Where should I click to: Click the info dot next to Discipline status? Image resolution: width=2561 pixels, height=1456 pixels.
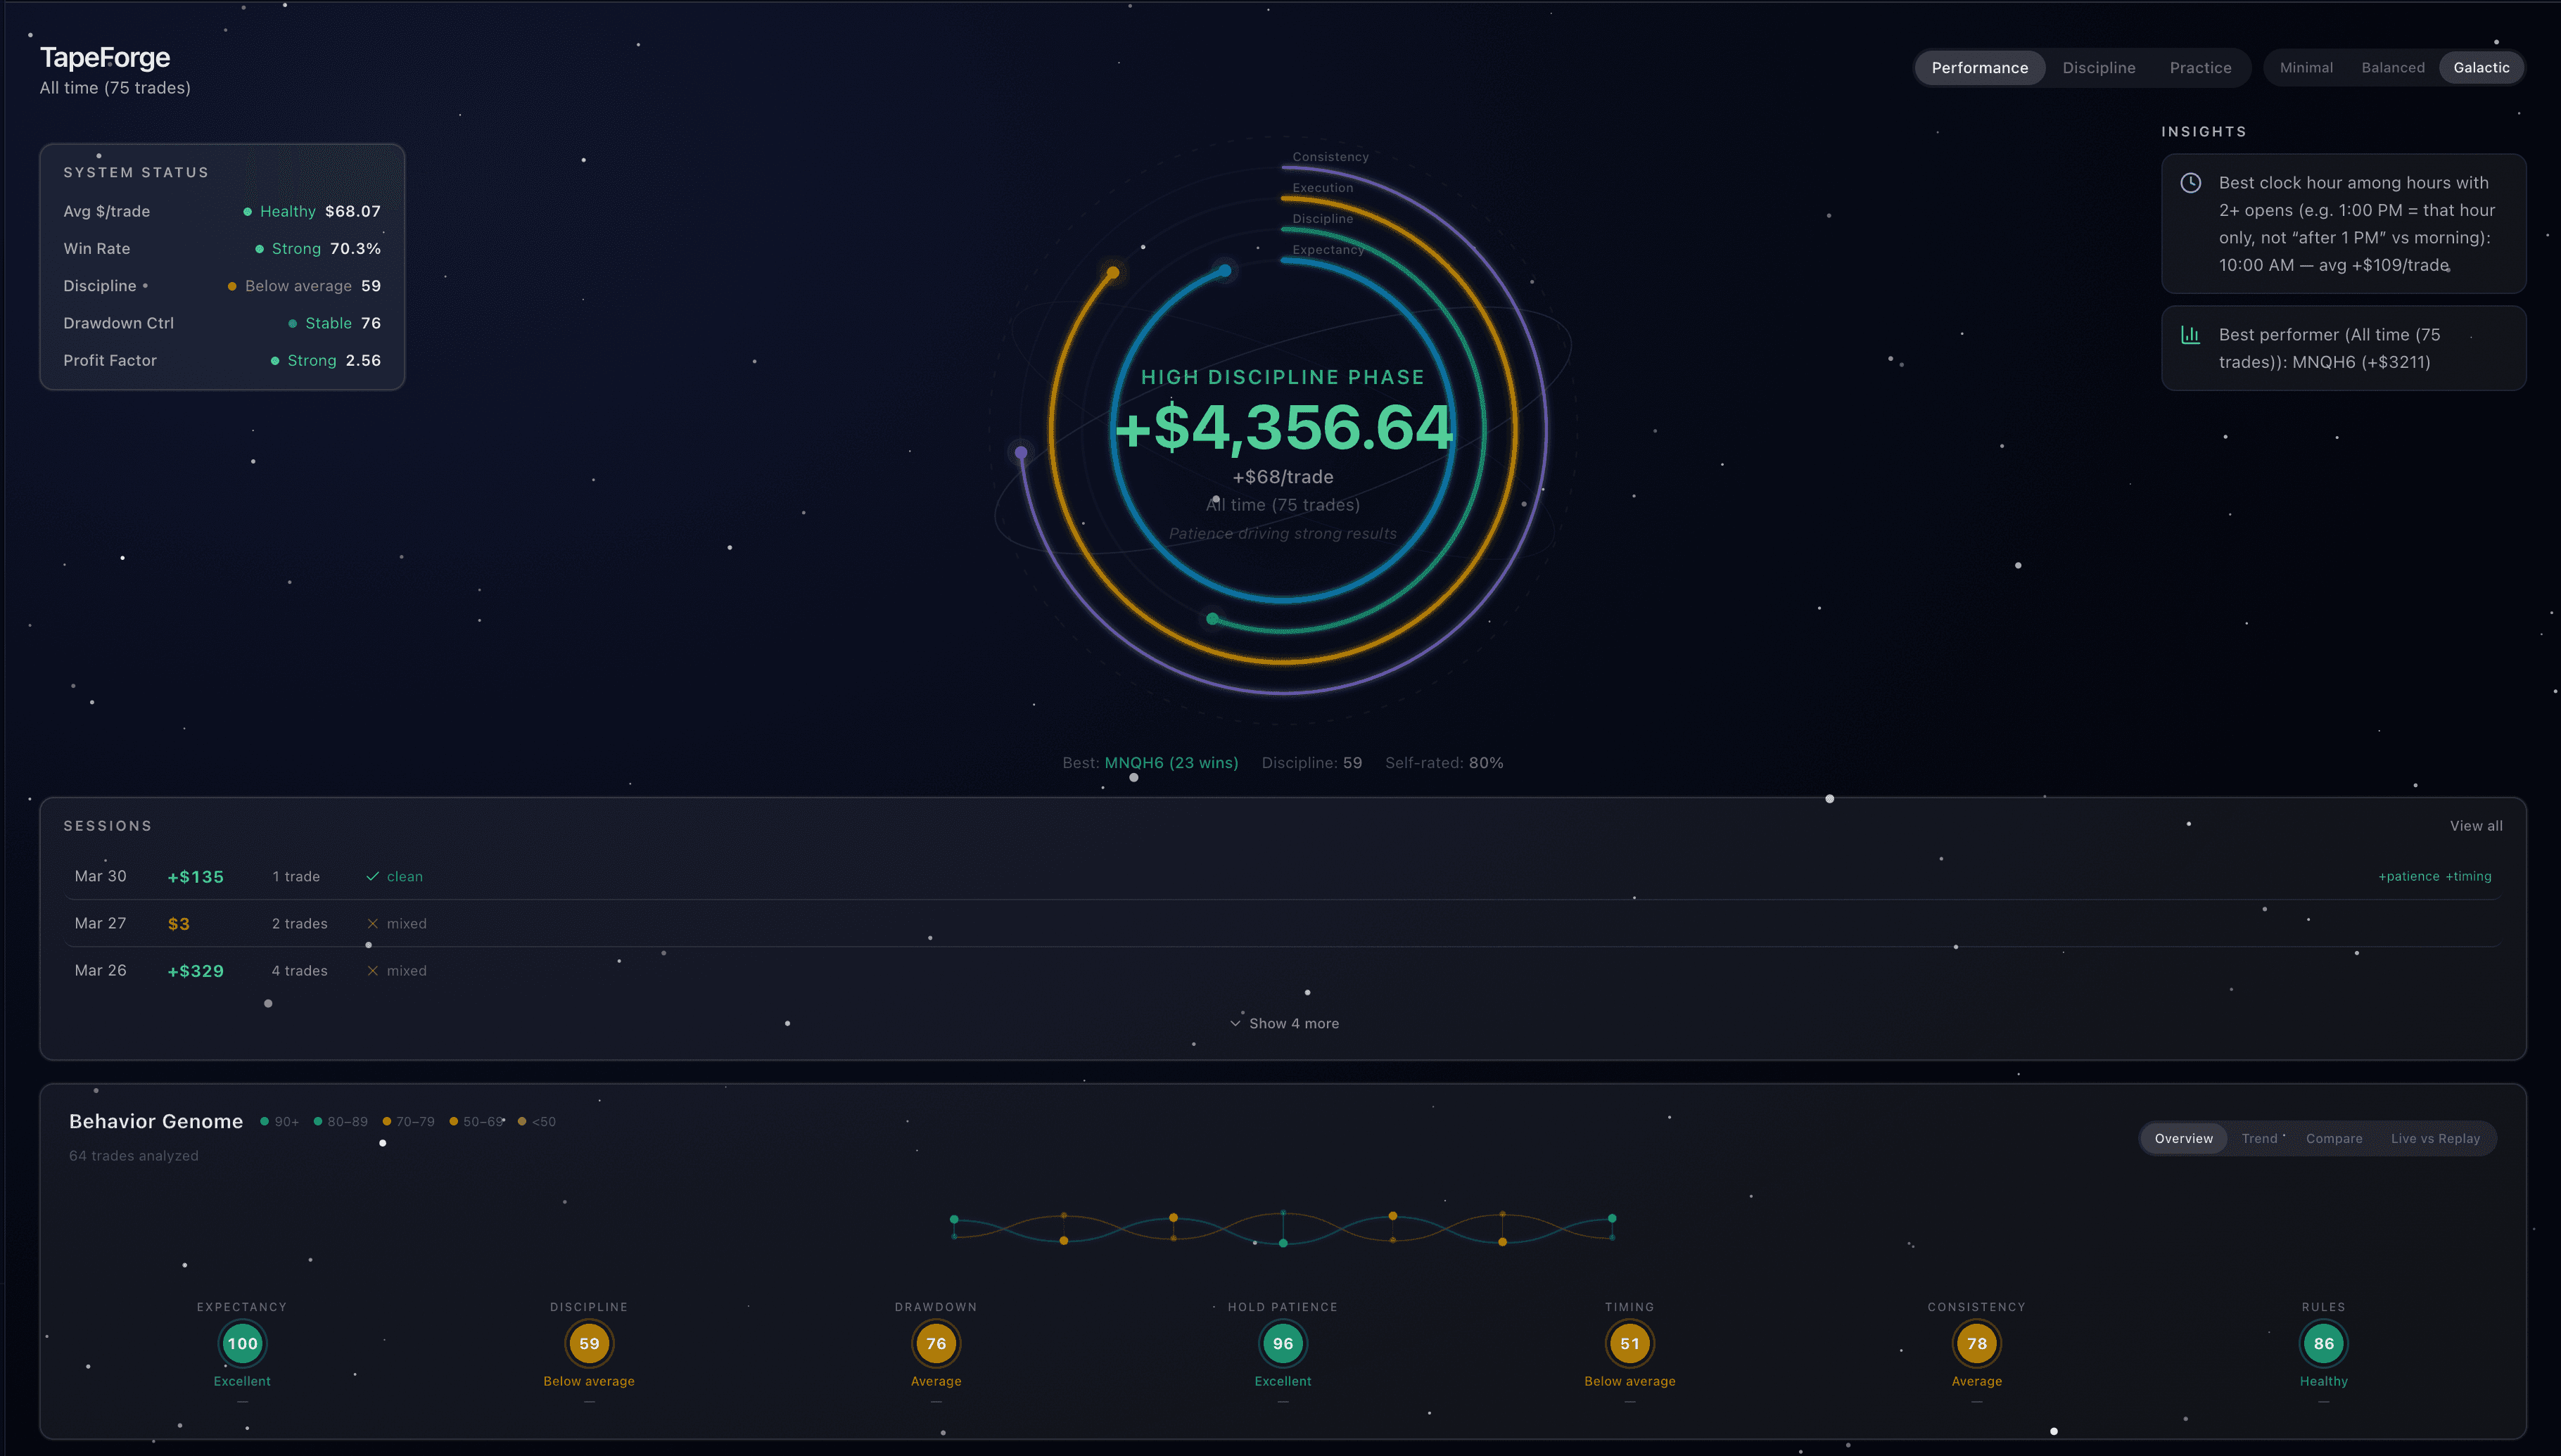145,286
